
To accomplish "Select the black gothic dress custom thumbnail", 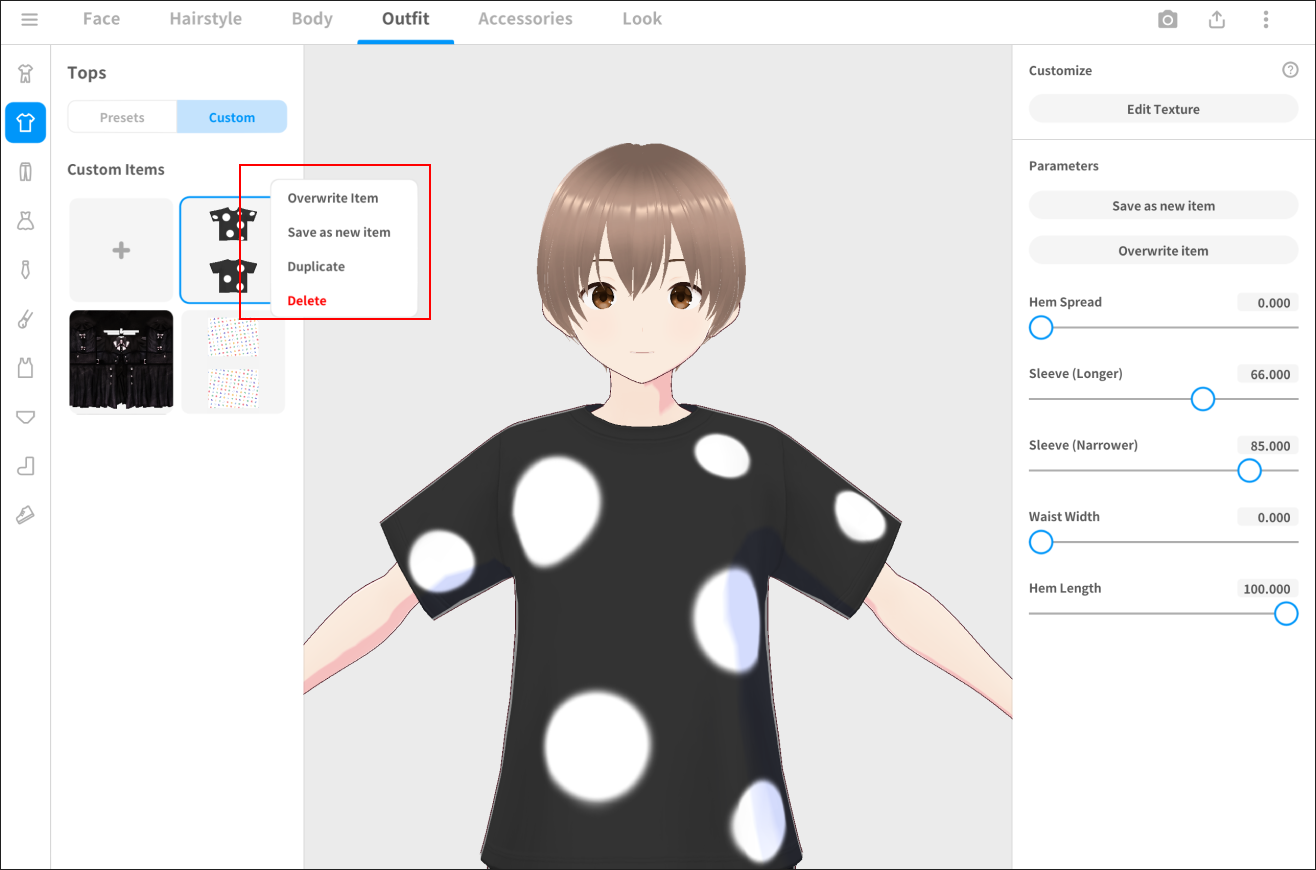I will tap(121, 360).
